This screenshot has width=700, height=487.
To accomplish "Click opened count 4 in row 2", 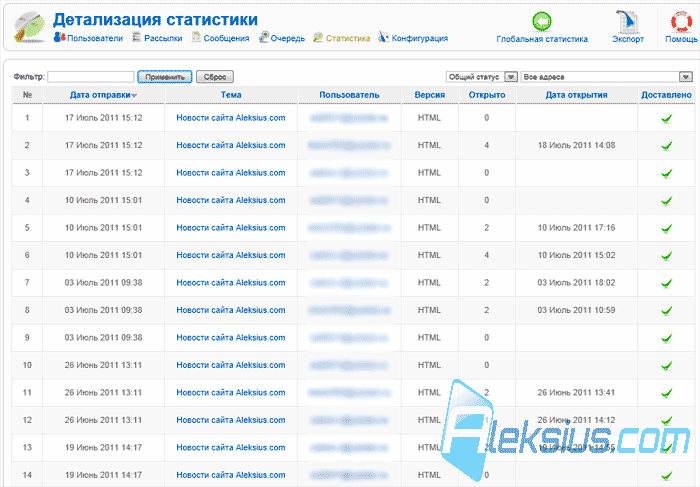I will tap(487, 146).
